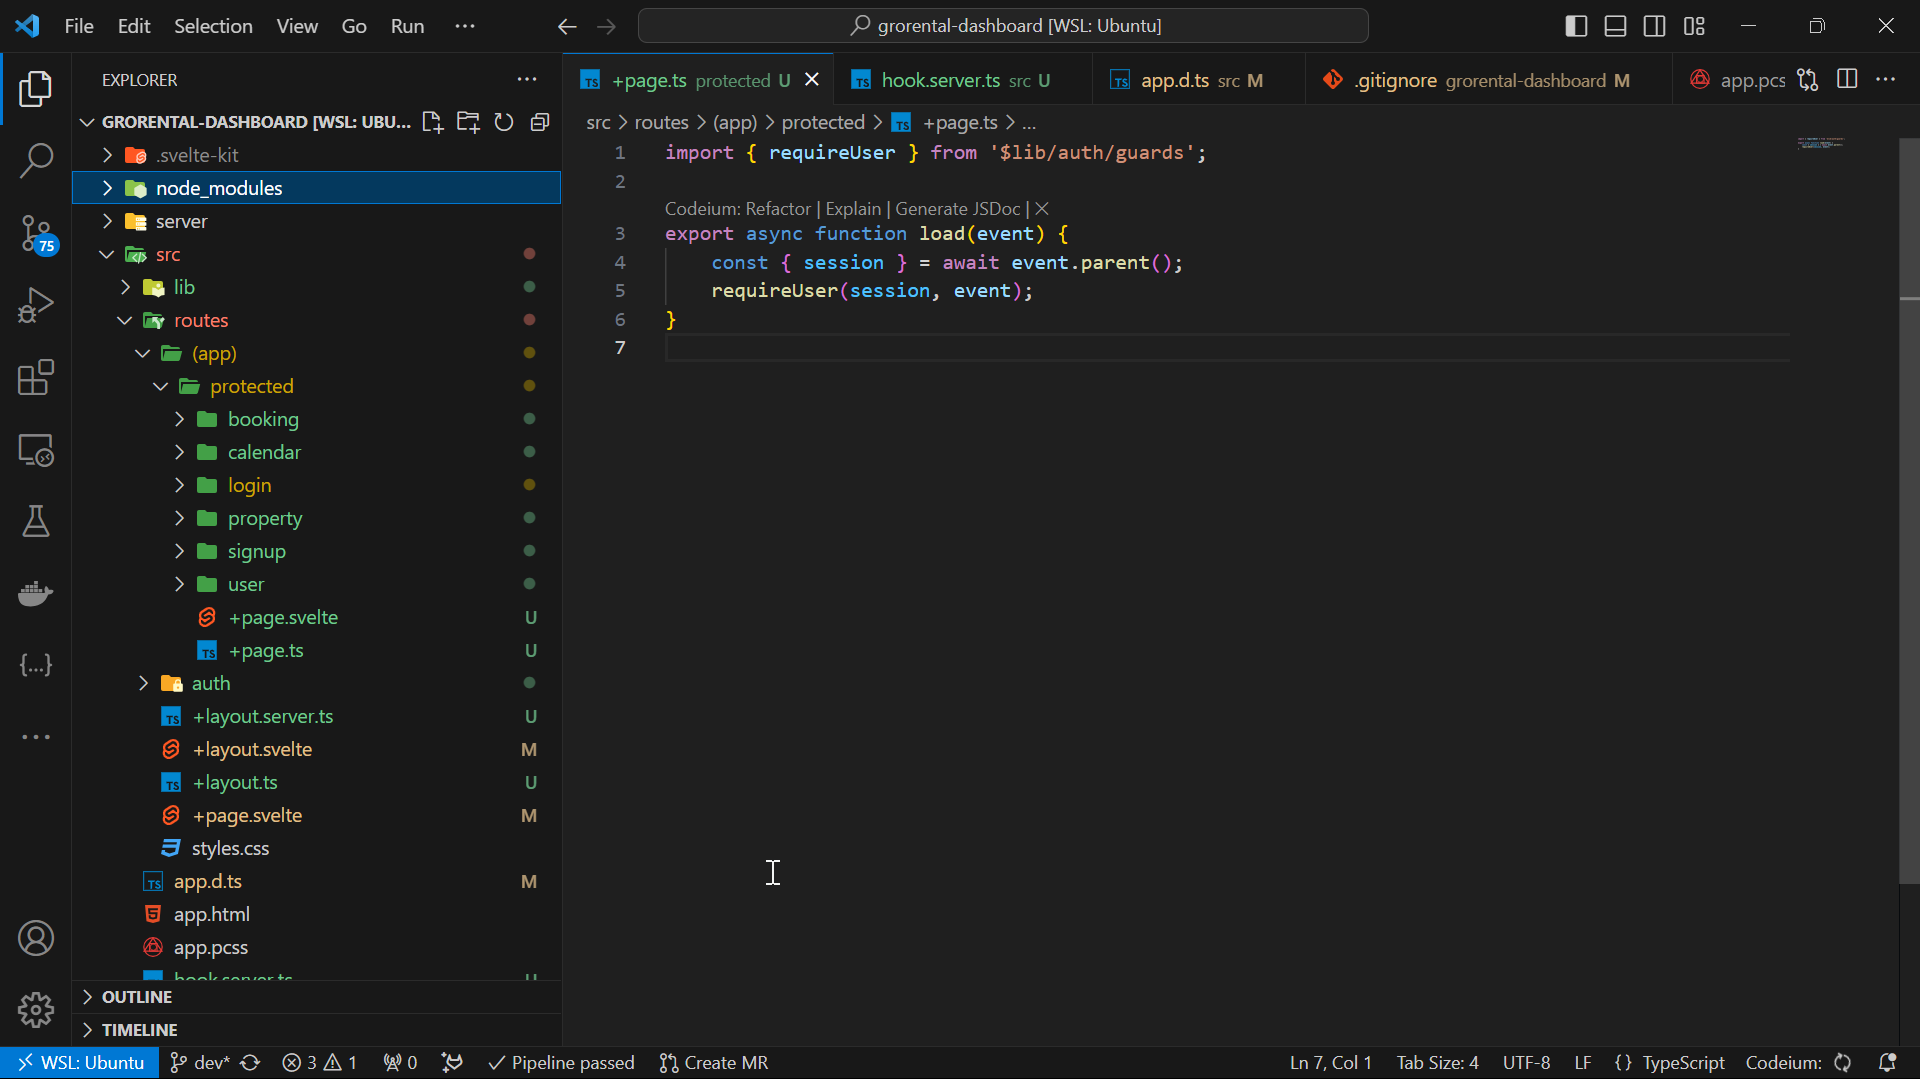Expand the booking folder
The width and height of the screenshot is (1920, 1079).
(x=316, y=419)
